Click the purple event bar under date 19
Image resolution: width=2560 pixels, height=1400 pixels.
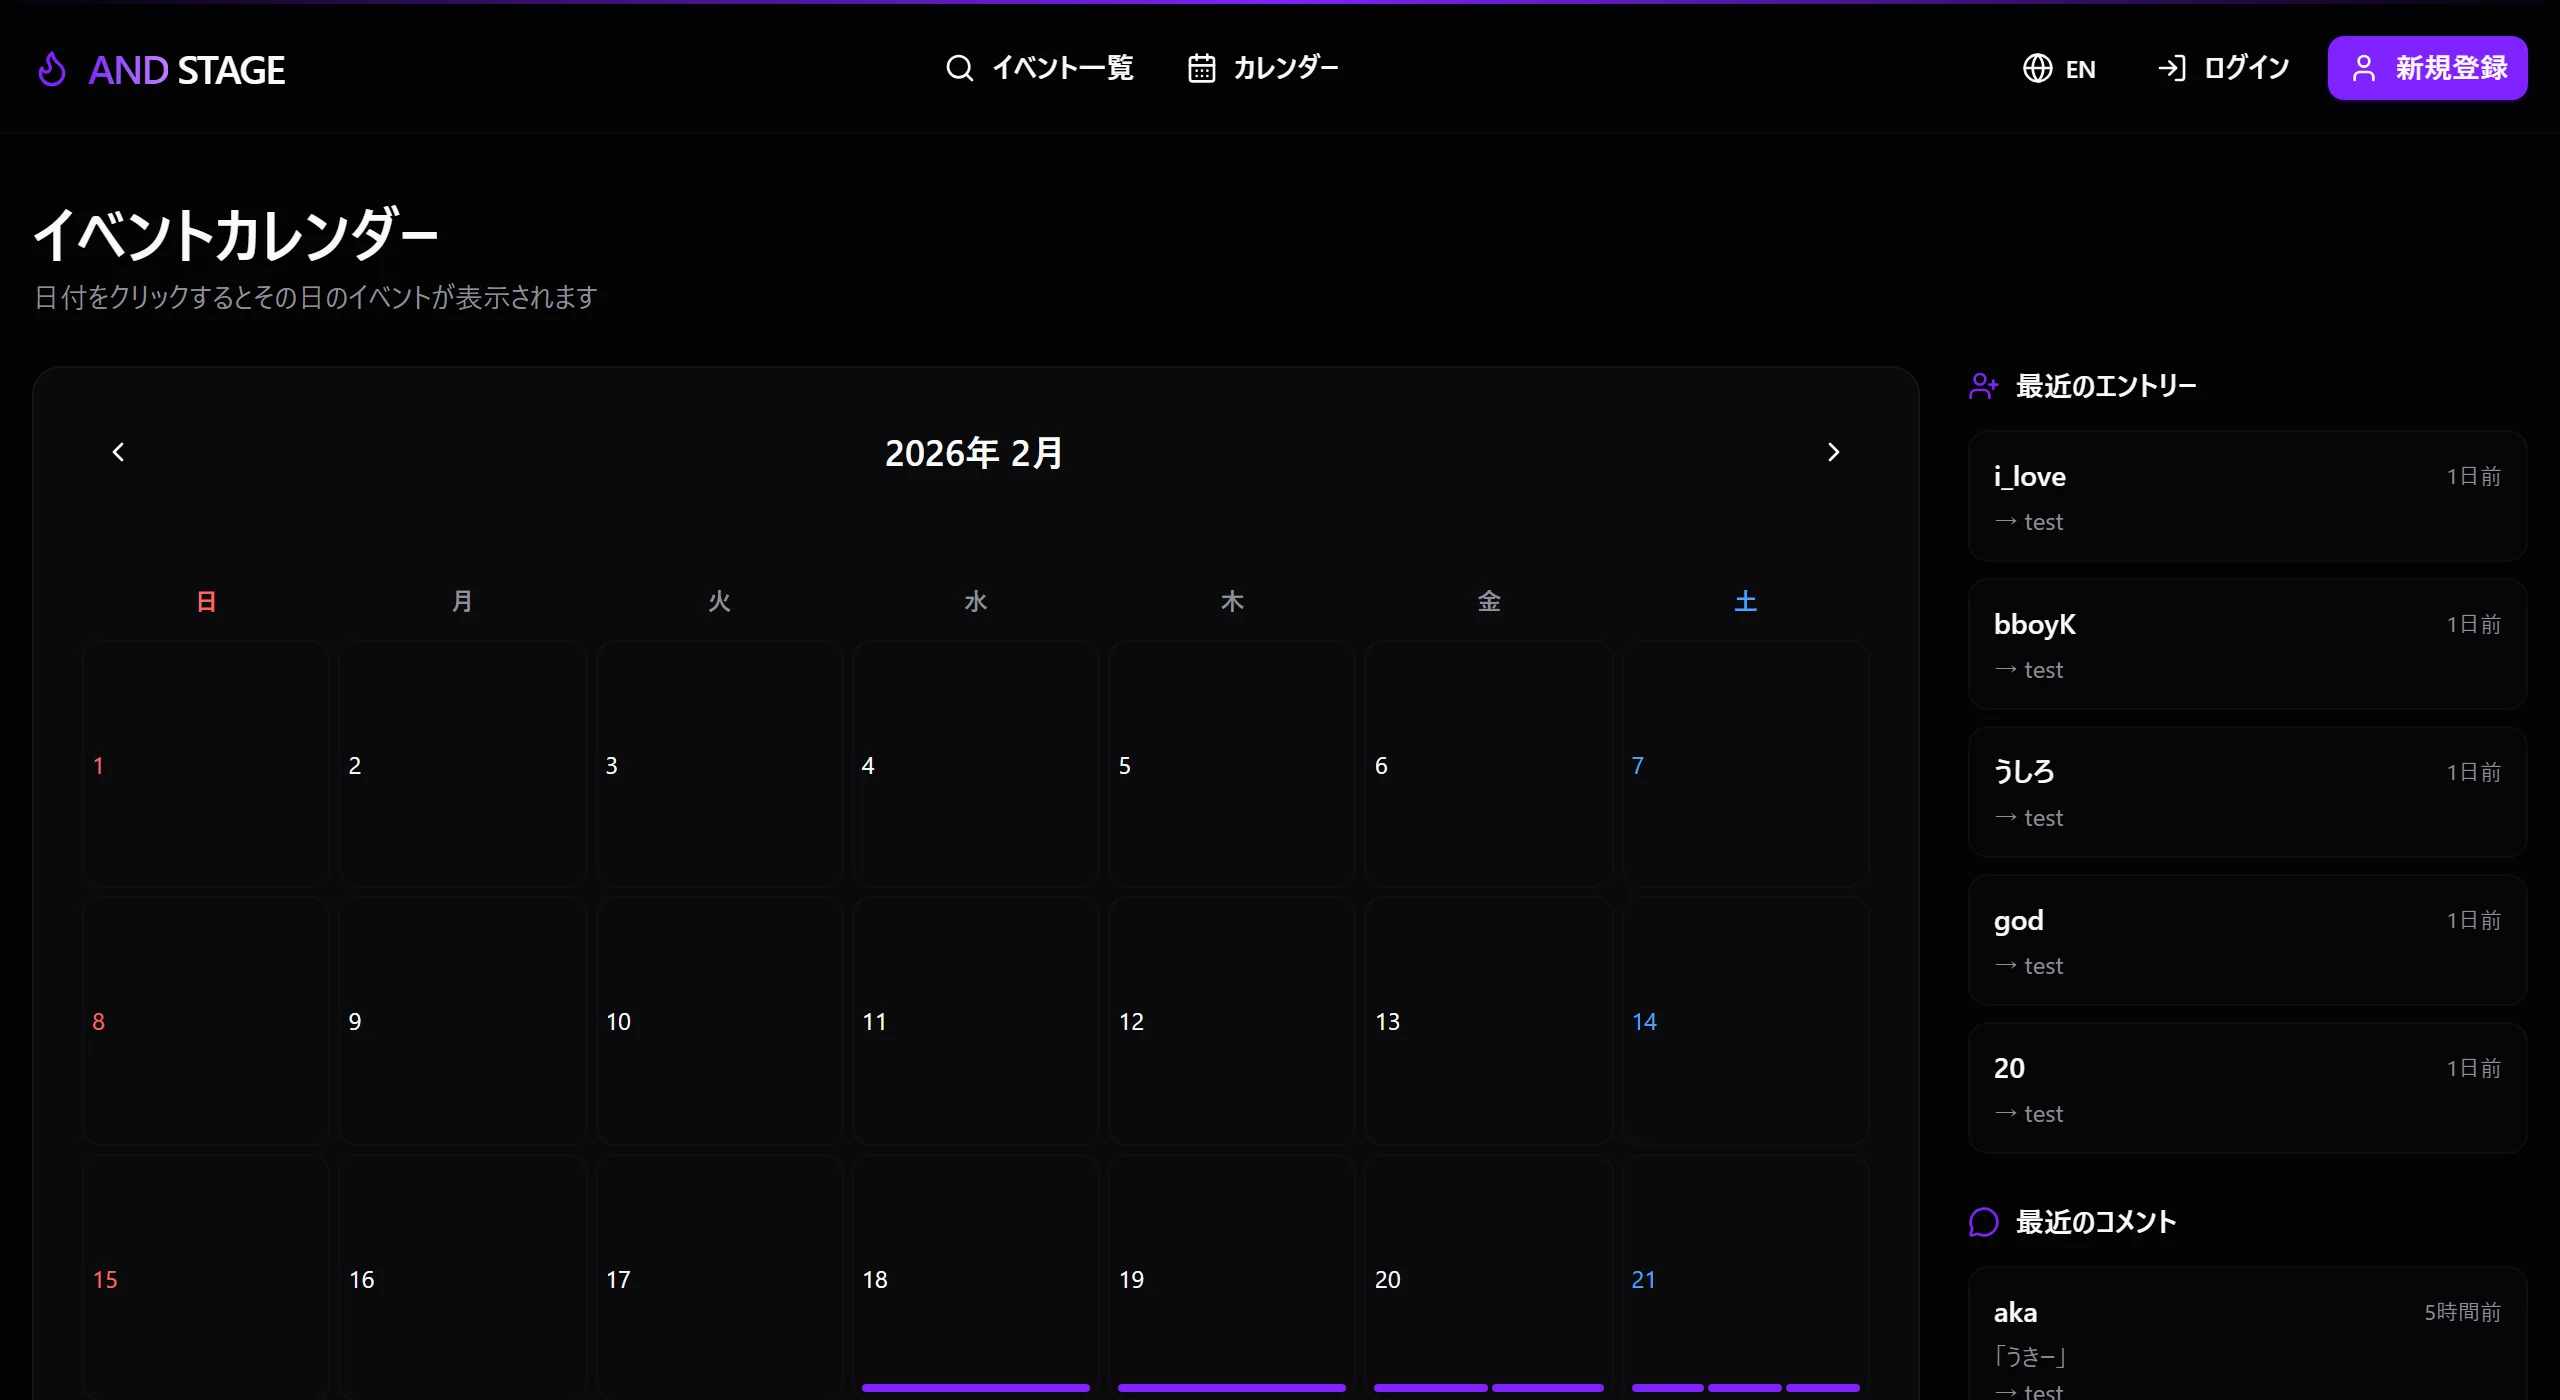pyautogui.click(x=1231, y=1387)
